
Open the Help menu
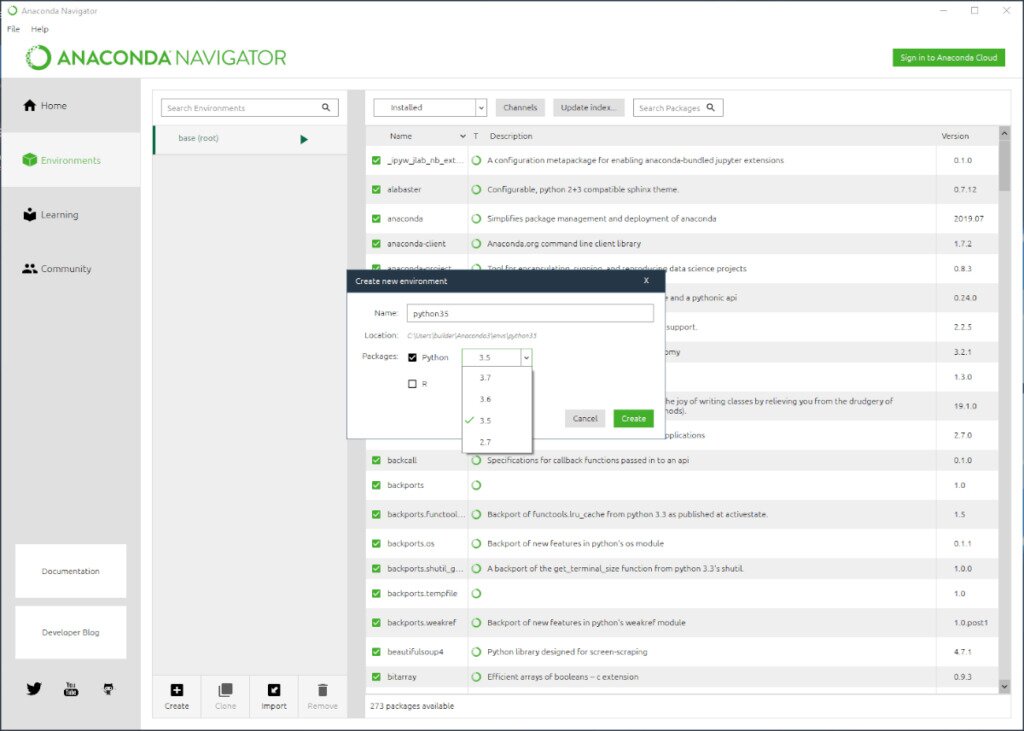(x=39, y=29)
